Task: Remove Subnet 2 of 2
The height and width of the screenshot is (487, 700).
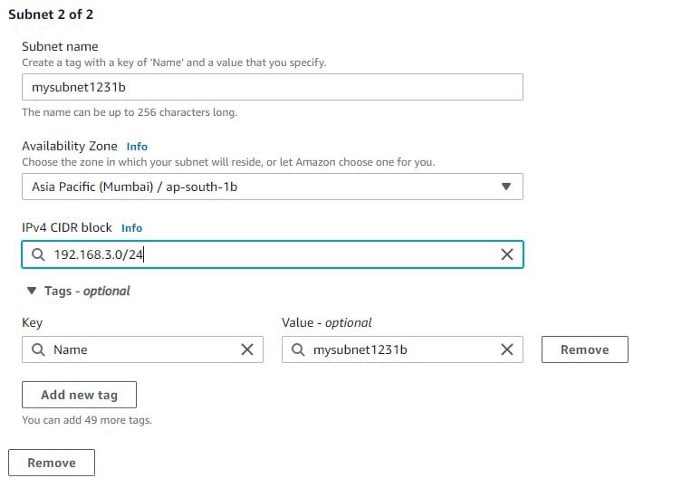Action: coord(51,462)
